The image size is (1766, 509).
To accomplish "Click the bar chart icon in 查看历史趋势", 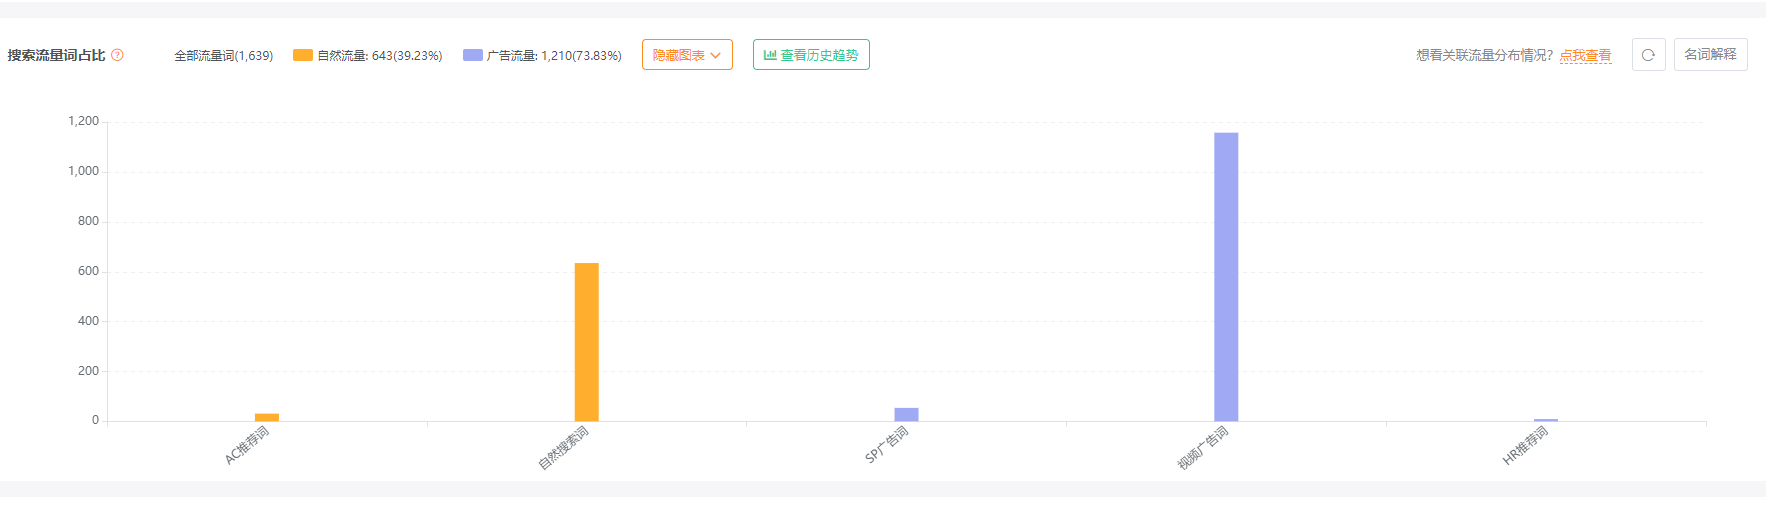I will pos(770,55).
